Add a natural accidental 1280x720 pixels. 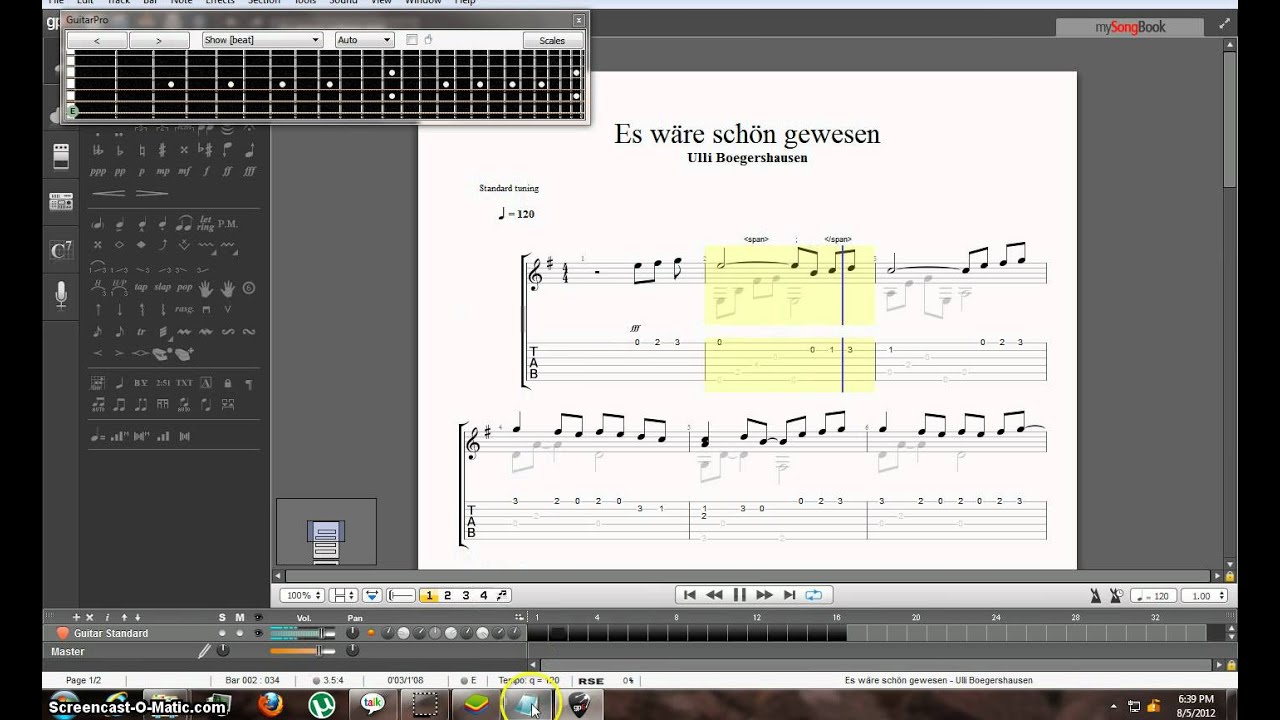[141, 150]
